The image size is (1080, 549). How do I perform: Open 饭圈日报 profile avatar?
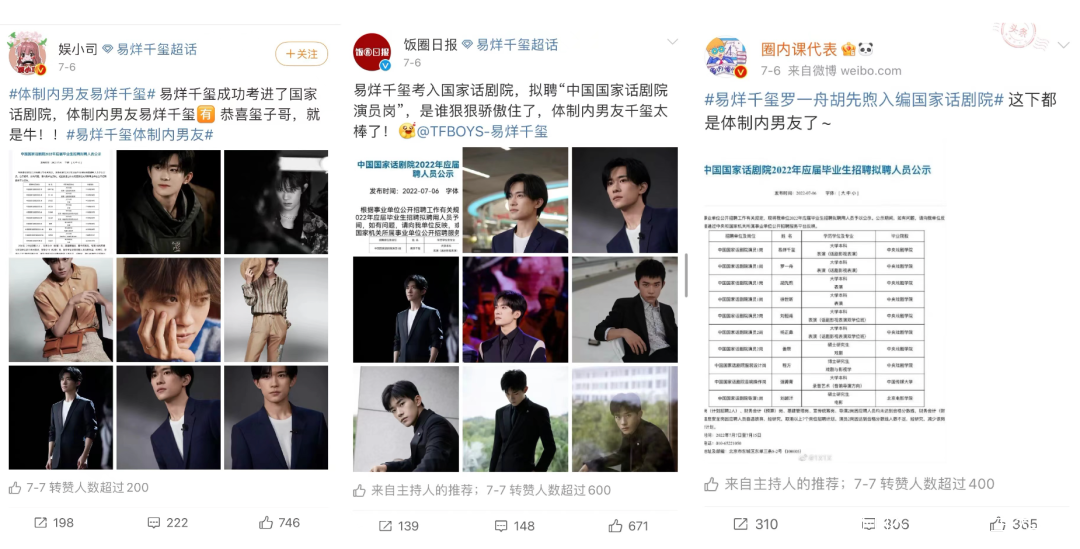372,52
